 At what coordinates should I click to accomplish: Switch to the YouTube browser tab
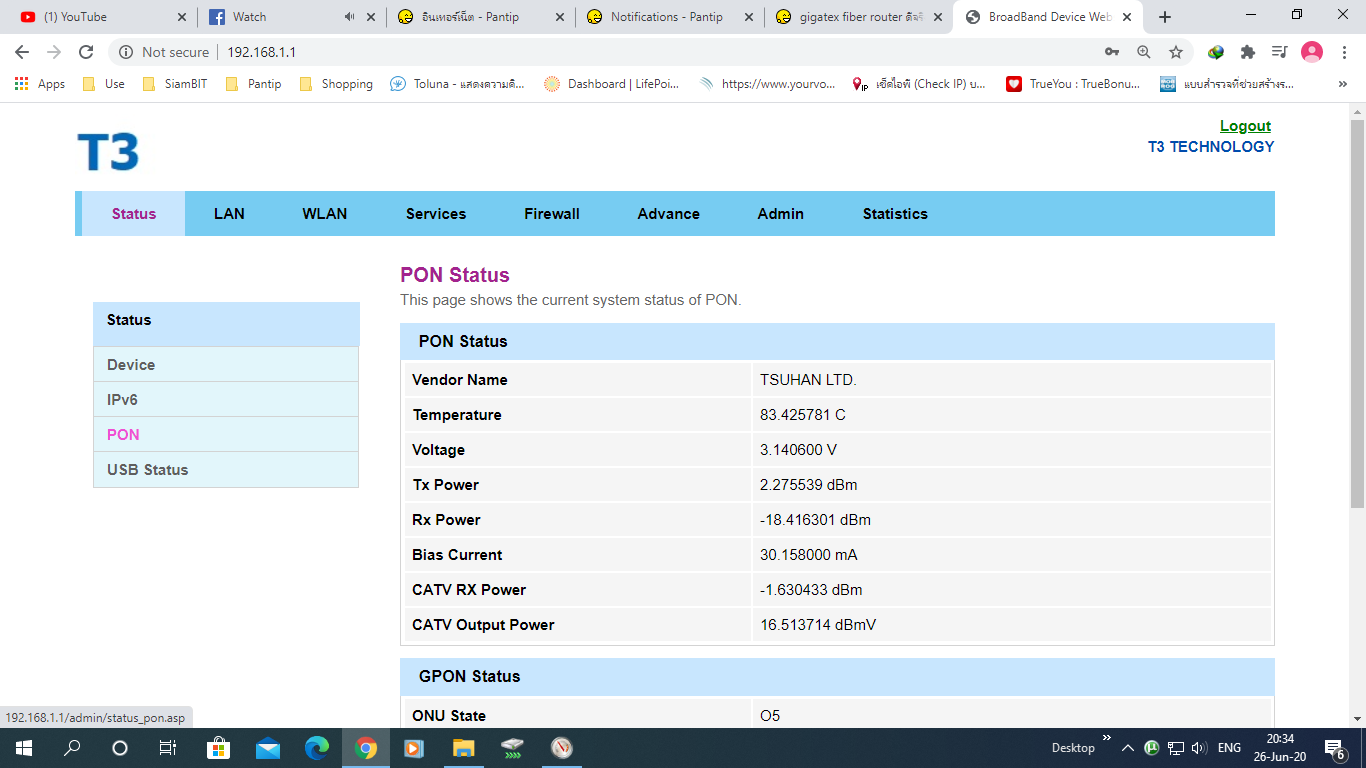[x=97, y=17]
